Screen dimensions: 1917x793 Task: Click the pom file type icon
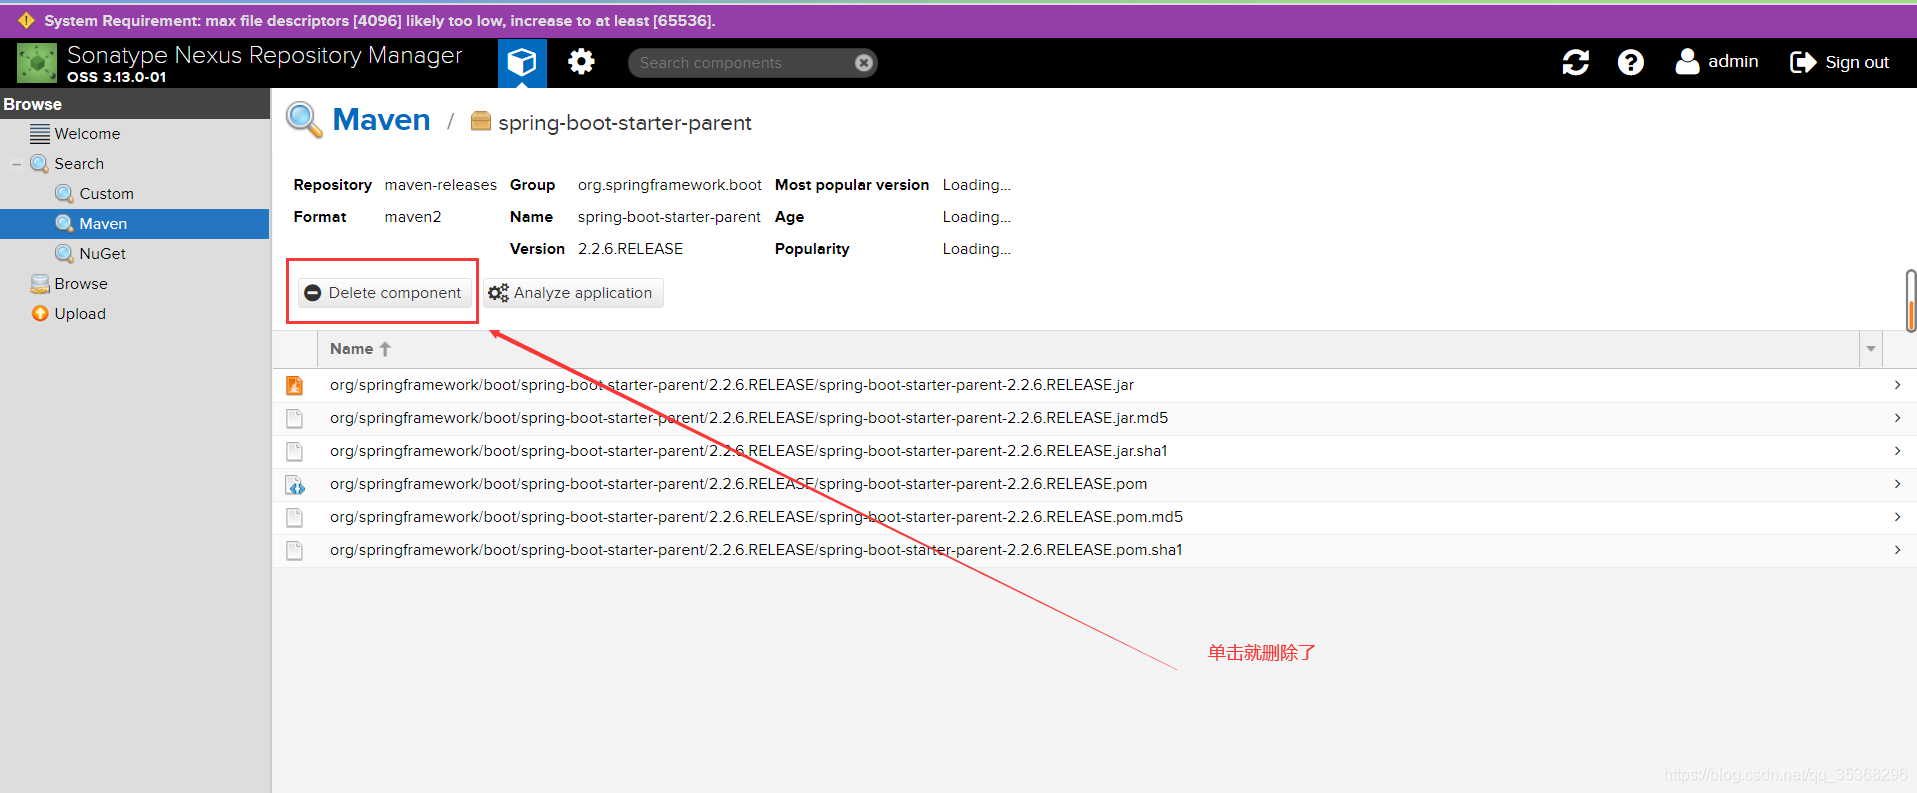coord(295,485)
